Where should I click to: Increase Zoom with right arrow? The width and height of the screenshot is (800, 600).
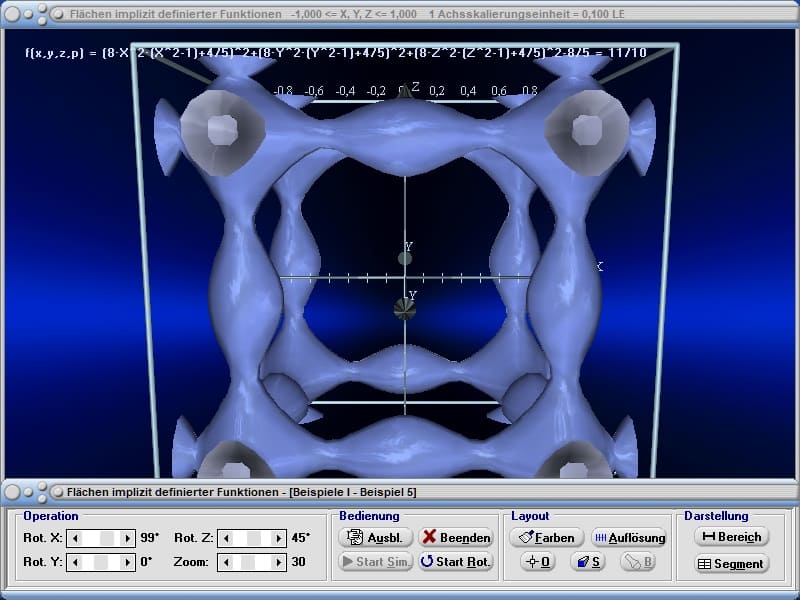[280, 562]
